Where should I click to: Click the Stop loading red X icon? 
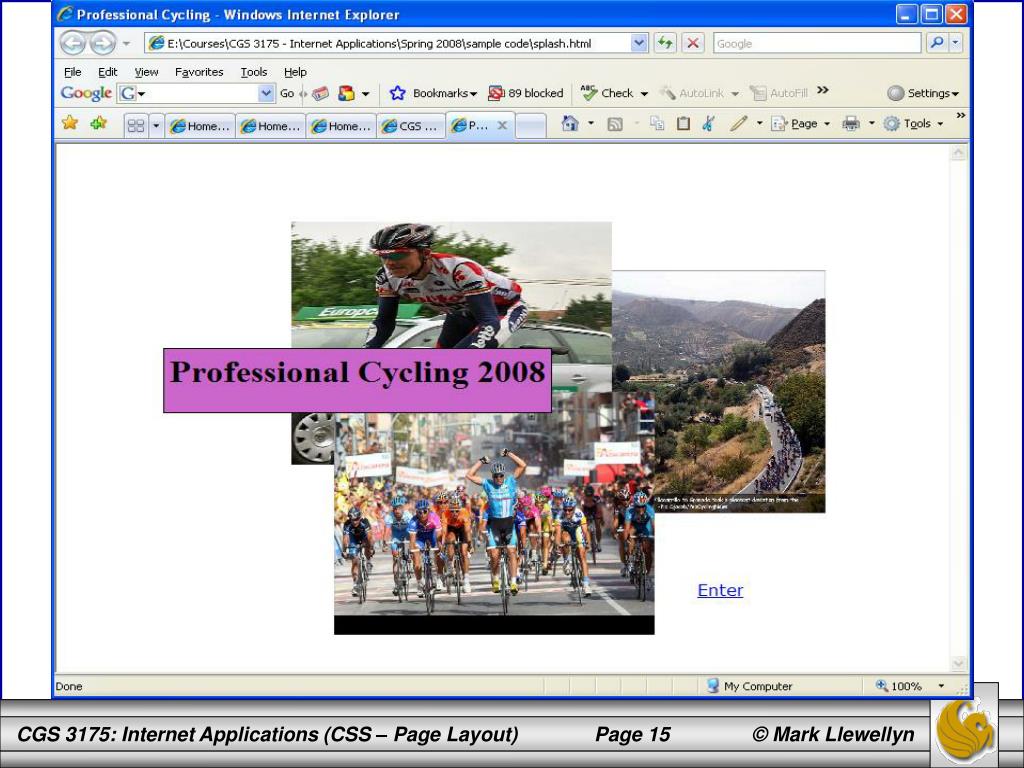coord(693,43)
